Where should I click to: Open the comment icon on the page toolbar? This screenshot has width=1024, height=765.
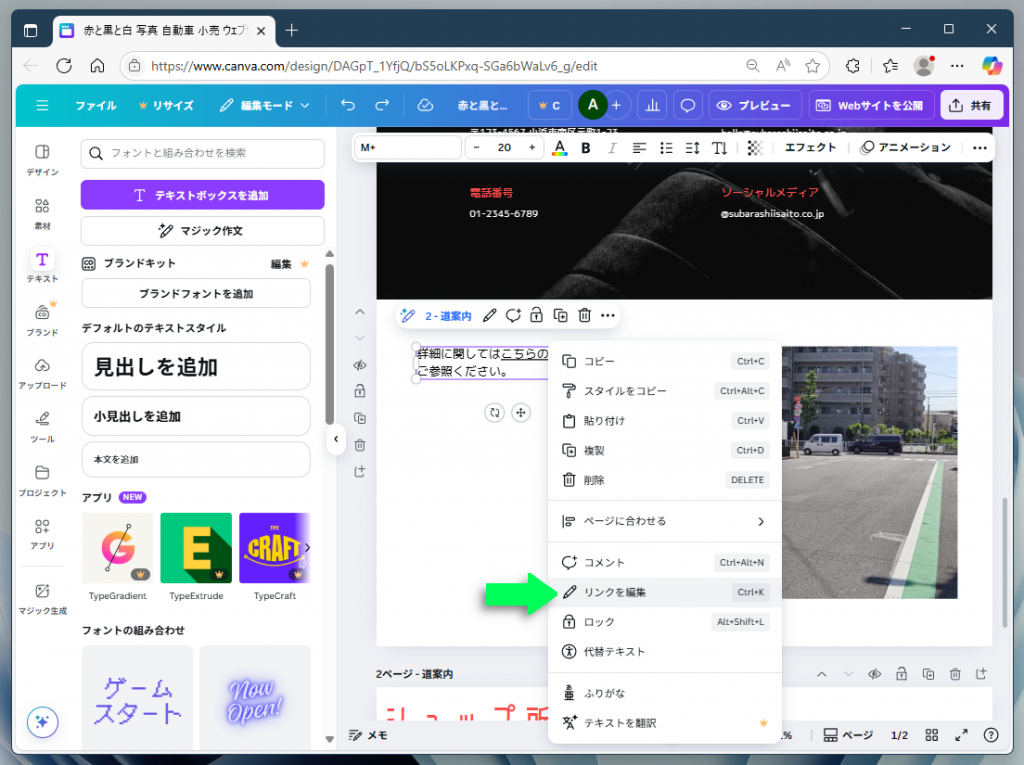pyautogui.click(x=513, y=315)
